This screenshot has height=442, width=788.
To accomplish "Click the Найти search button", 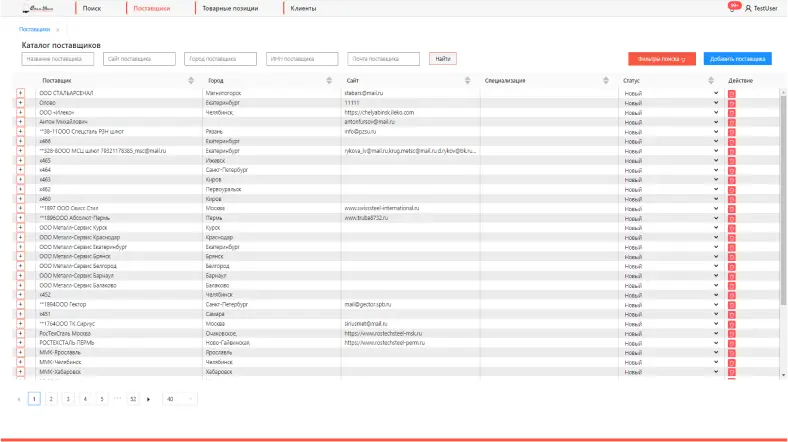I will [442, 59].
